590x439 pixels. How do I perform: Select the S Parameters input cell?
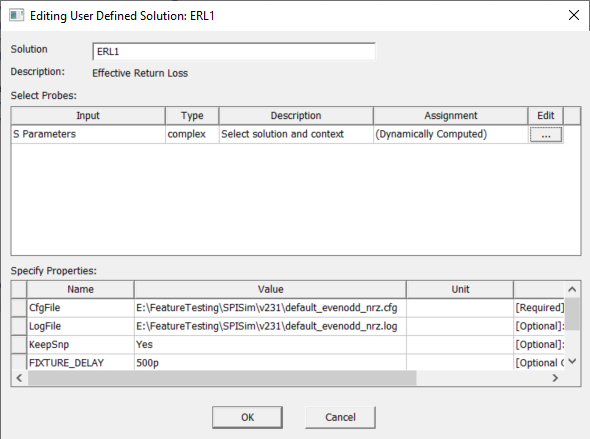pyautogui.click(x=88, y=134)
